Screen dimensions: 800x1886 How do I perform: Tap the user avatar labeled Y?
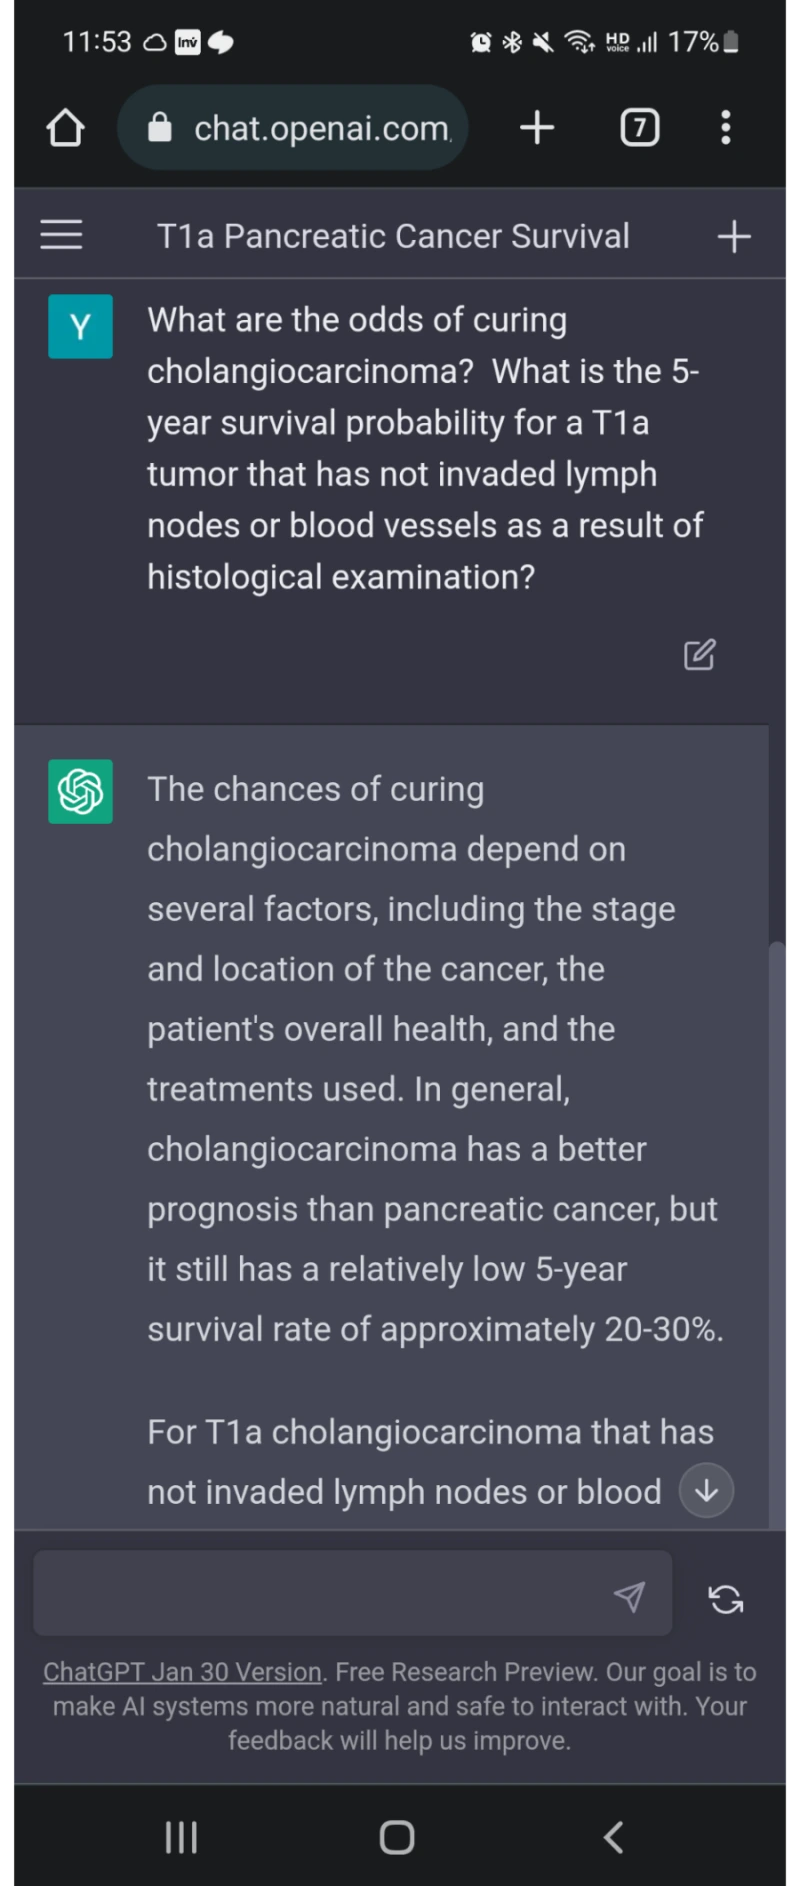click(80, 326)
